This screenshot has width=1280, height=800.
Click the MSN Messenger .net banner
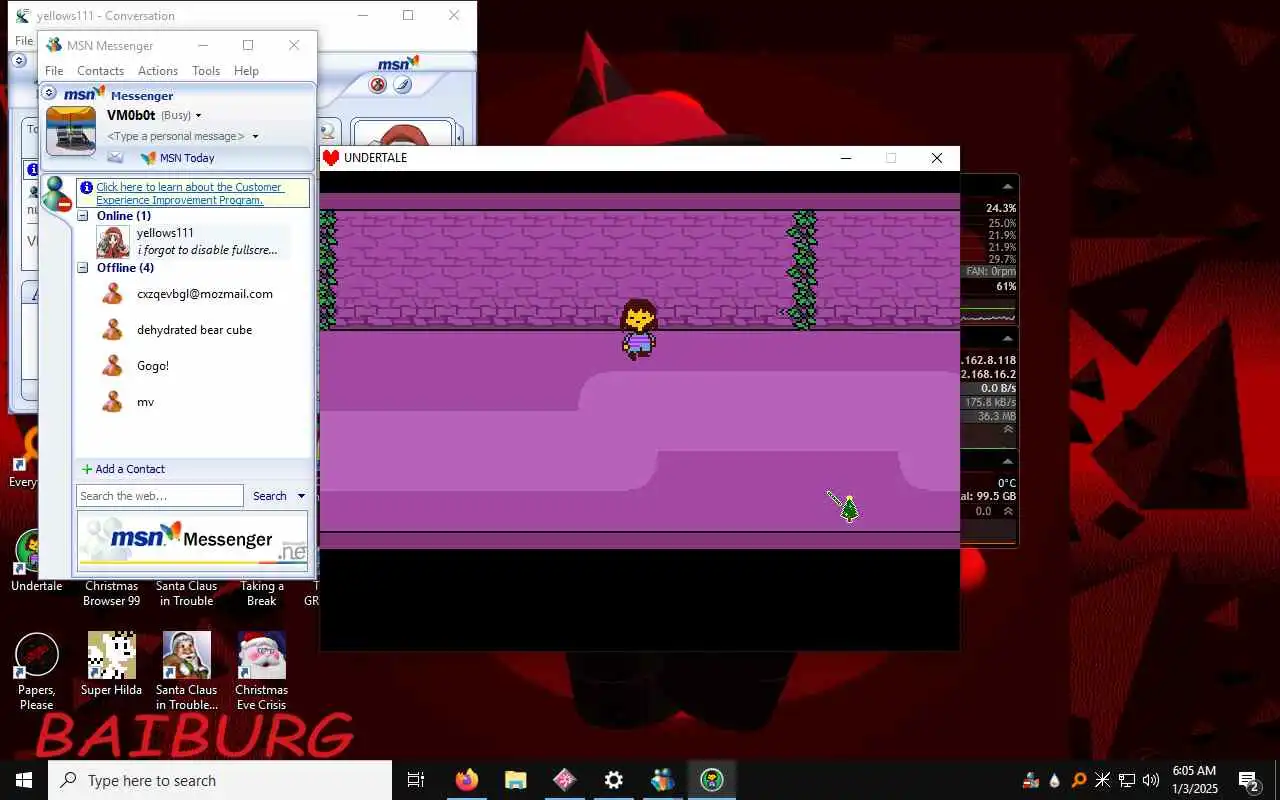(193, 541)
